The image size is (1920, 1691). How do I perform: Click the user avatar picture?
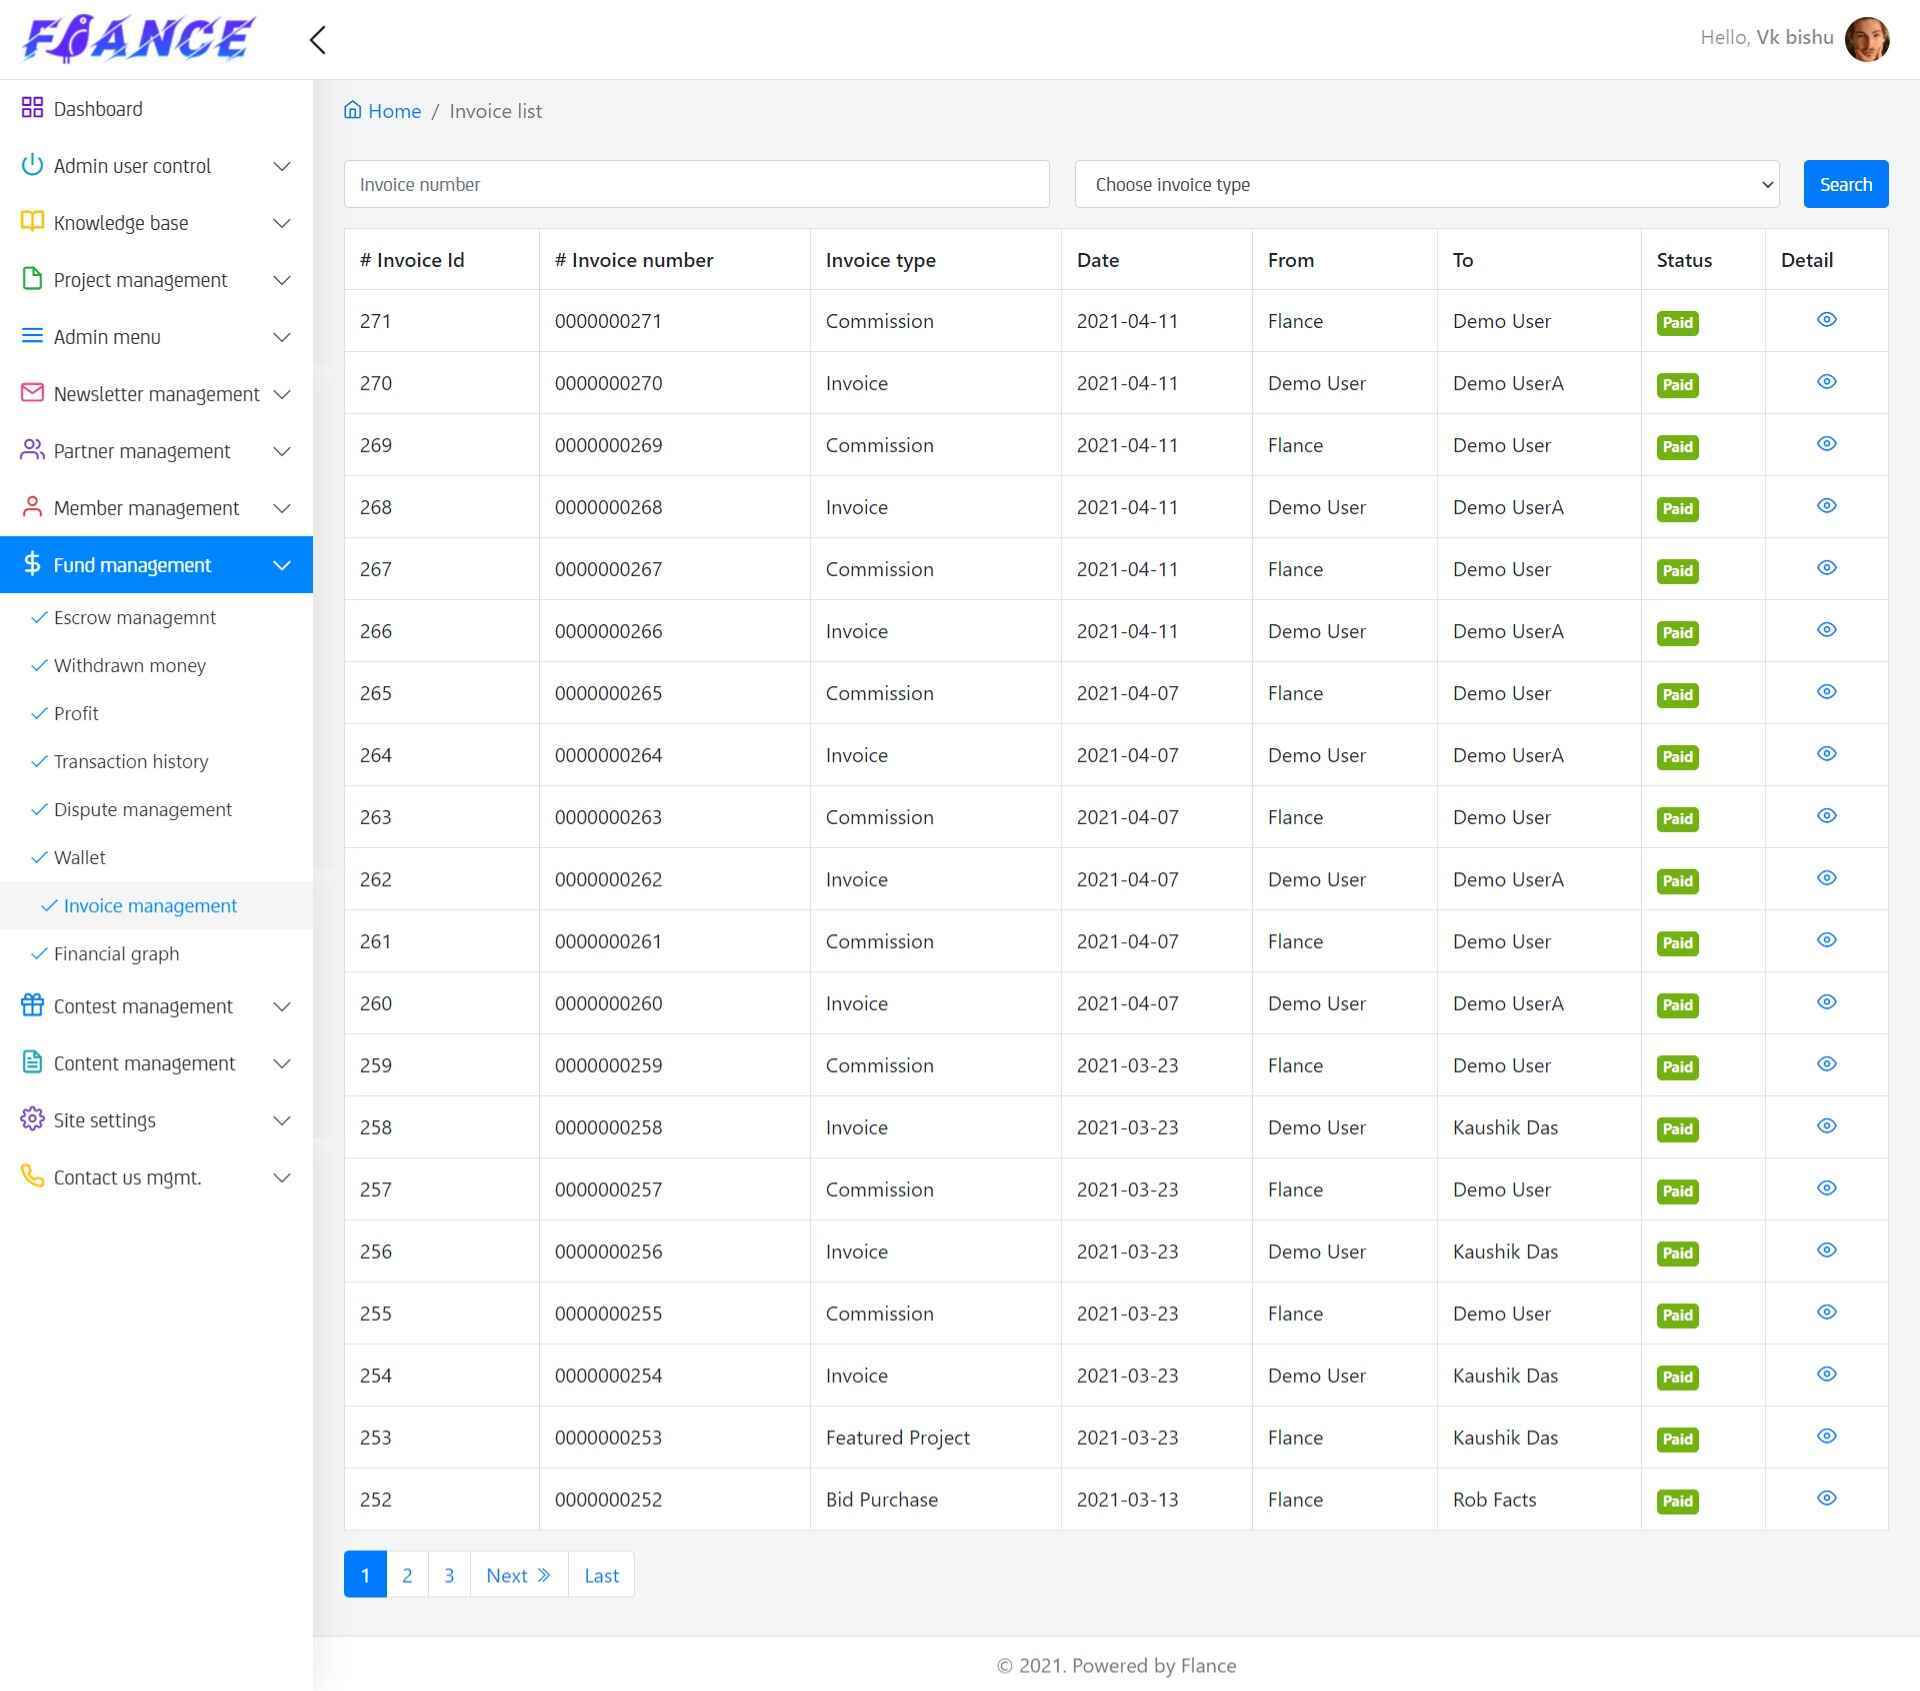click(1866, 39)
